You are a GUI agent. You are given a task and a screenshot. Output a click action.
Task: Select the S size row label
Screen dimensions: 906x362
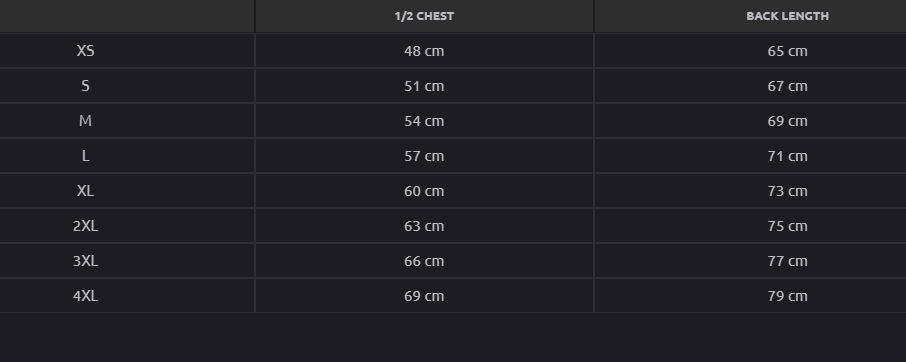tap(86, 86)
